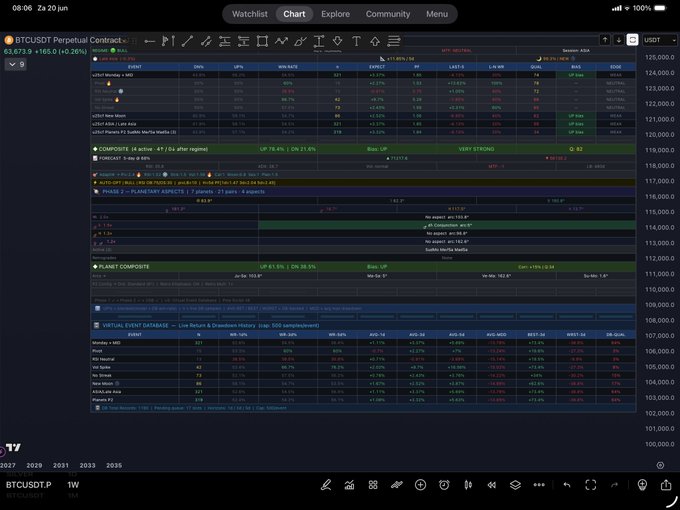Click the 2035 time axis label
The height and width of the screenshot is (510, 680).
114,465
